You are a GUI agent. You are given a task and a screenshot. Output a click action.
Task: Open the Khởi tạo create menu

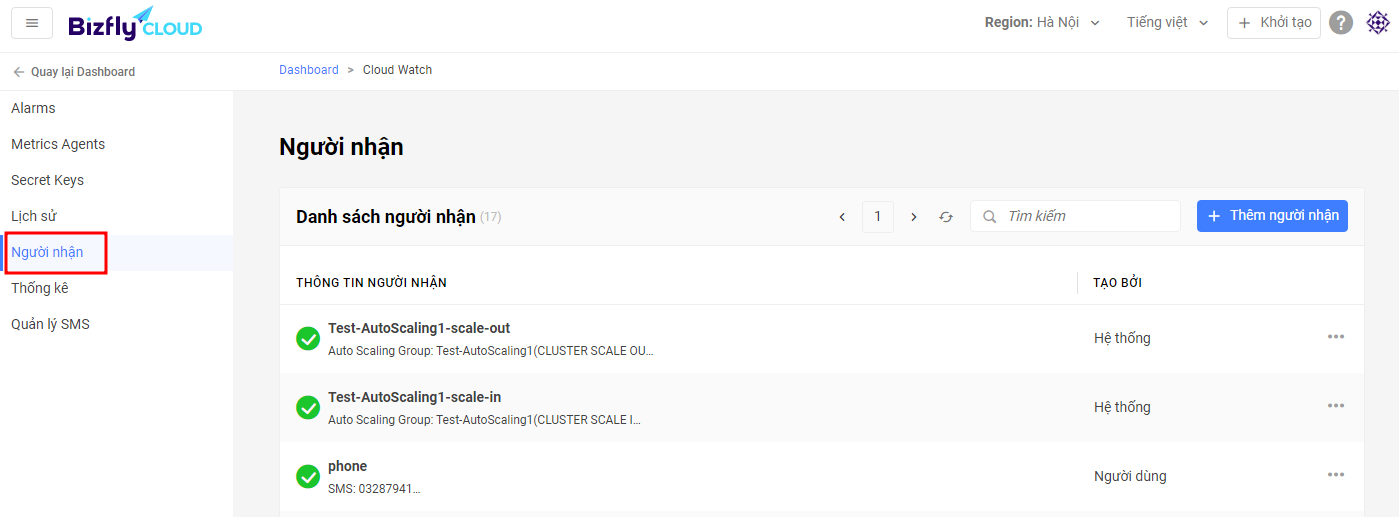(x=1274, y=23)
